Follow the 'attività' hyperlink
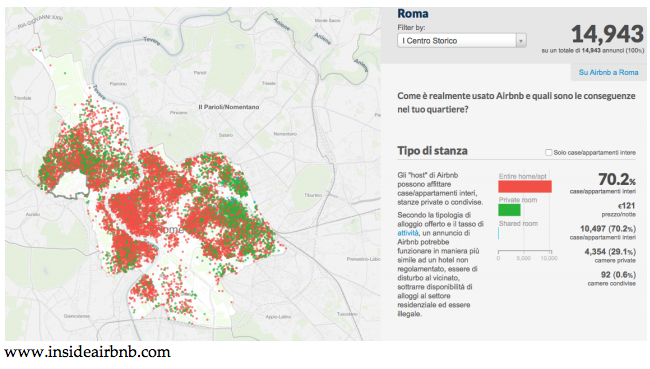 407,233
